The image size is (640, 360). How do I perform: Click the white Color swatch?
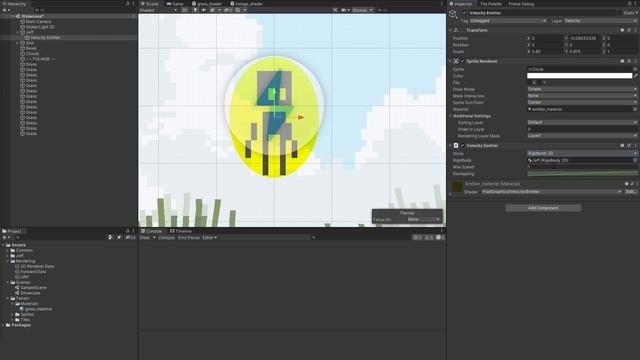[x=580, y=76]
